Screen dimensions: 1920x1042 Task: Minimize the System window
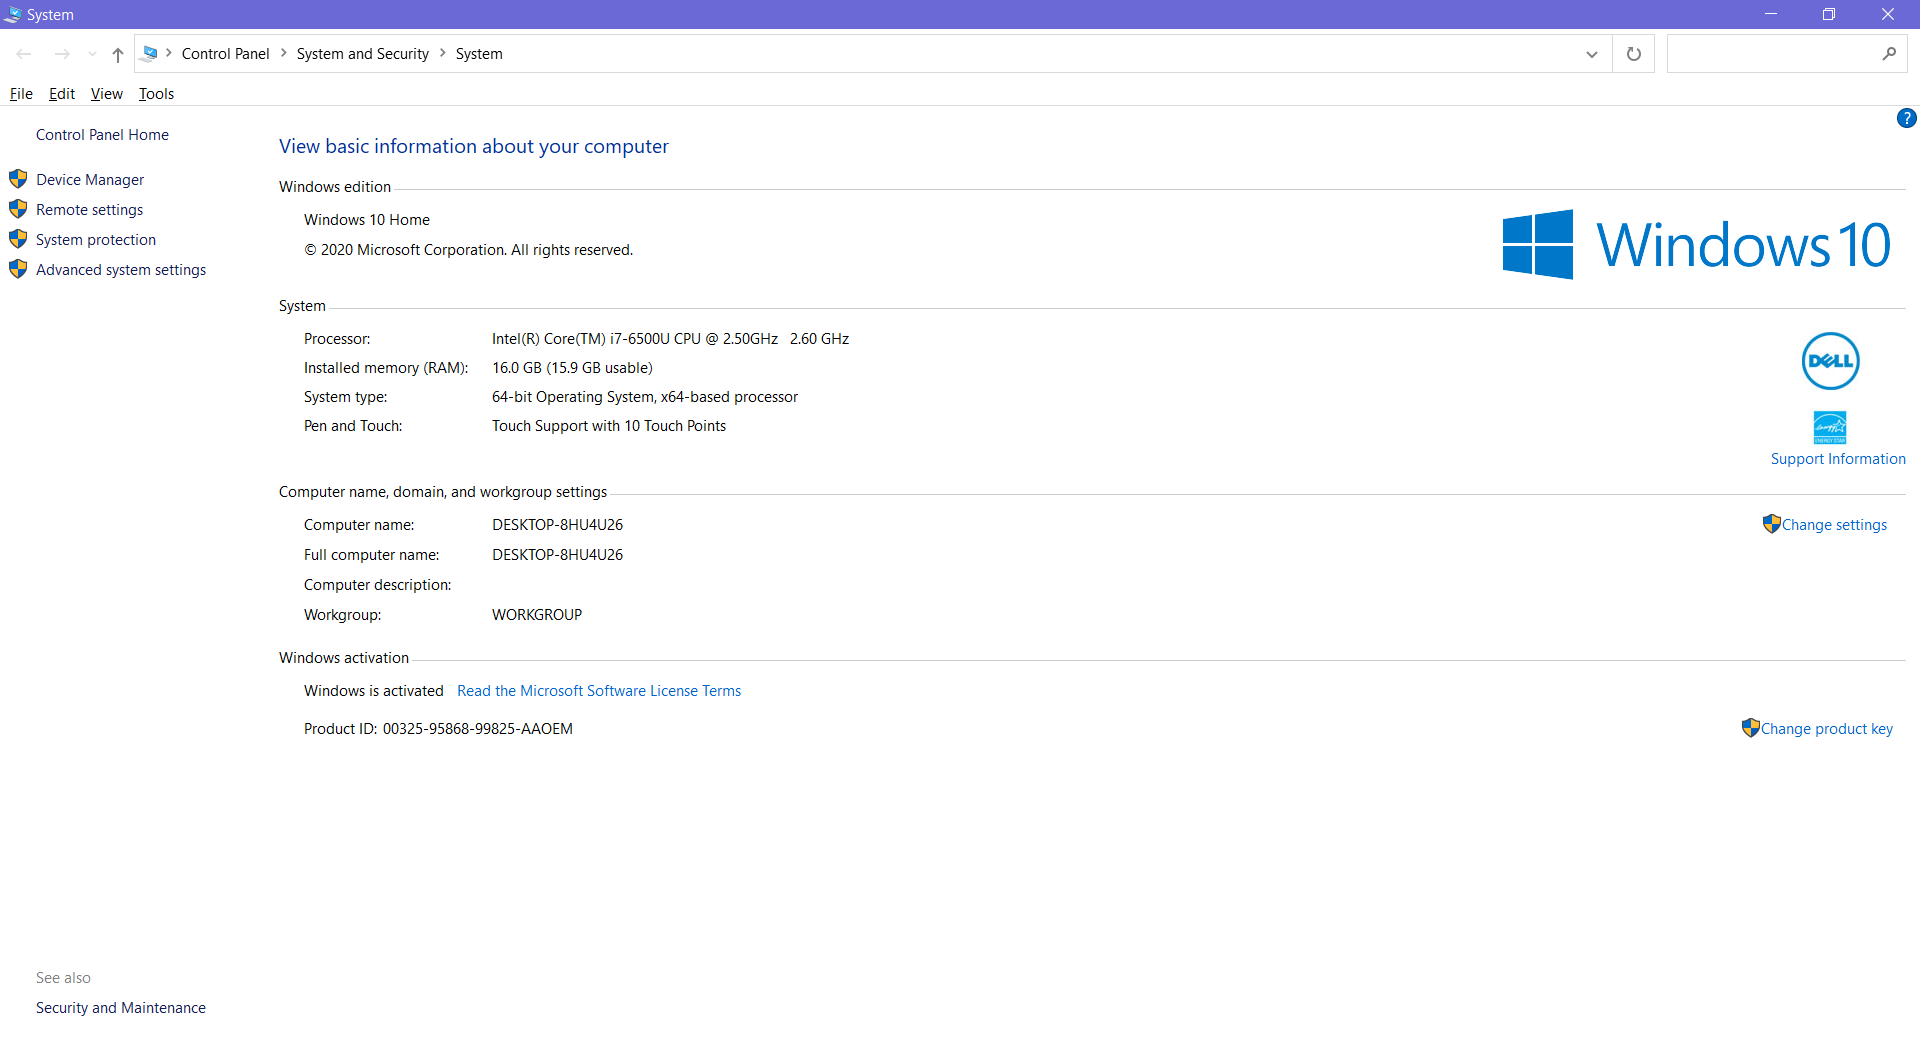(1771, 14)
